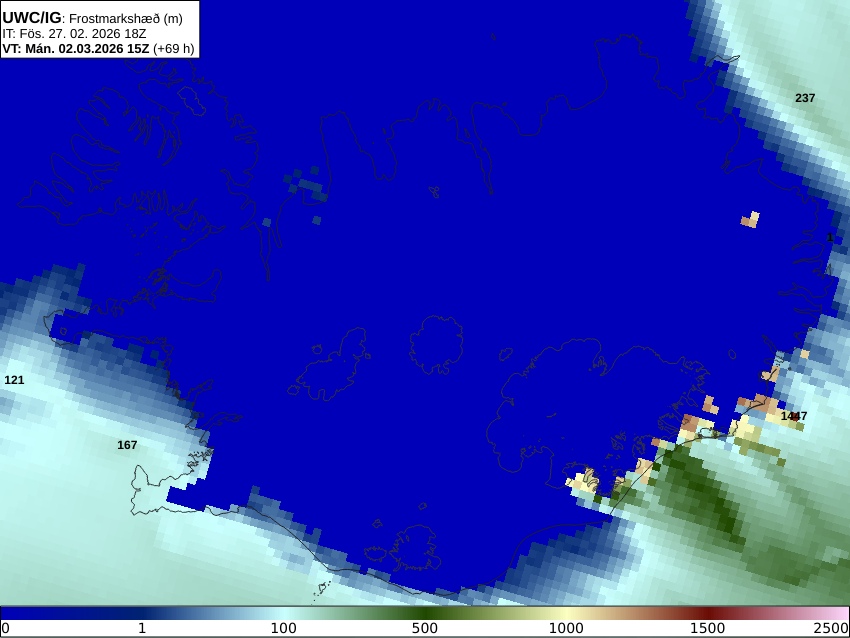This screenshot has height=638, width=850.
Task: Click the map value label '237'
Action: pos(805,98)
